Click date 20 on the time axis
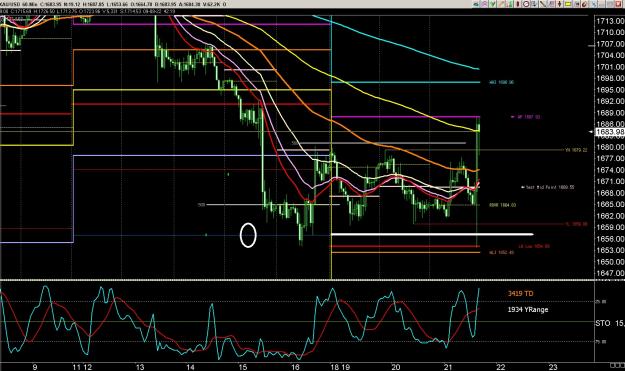Image resolution: width=625 pixels, height=371 pixels. [395, 367]
